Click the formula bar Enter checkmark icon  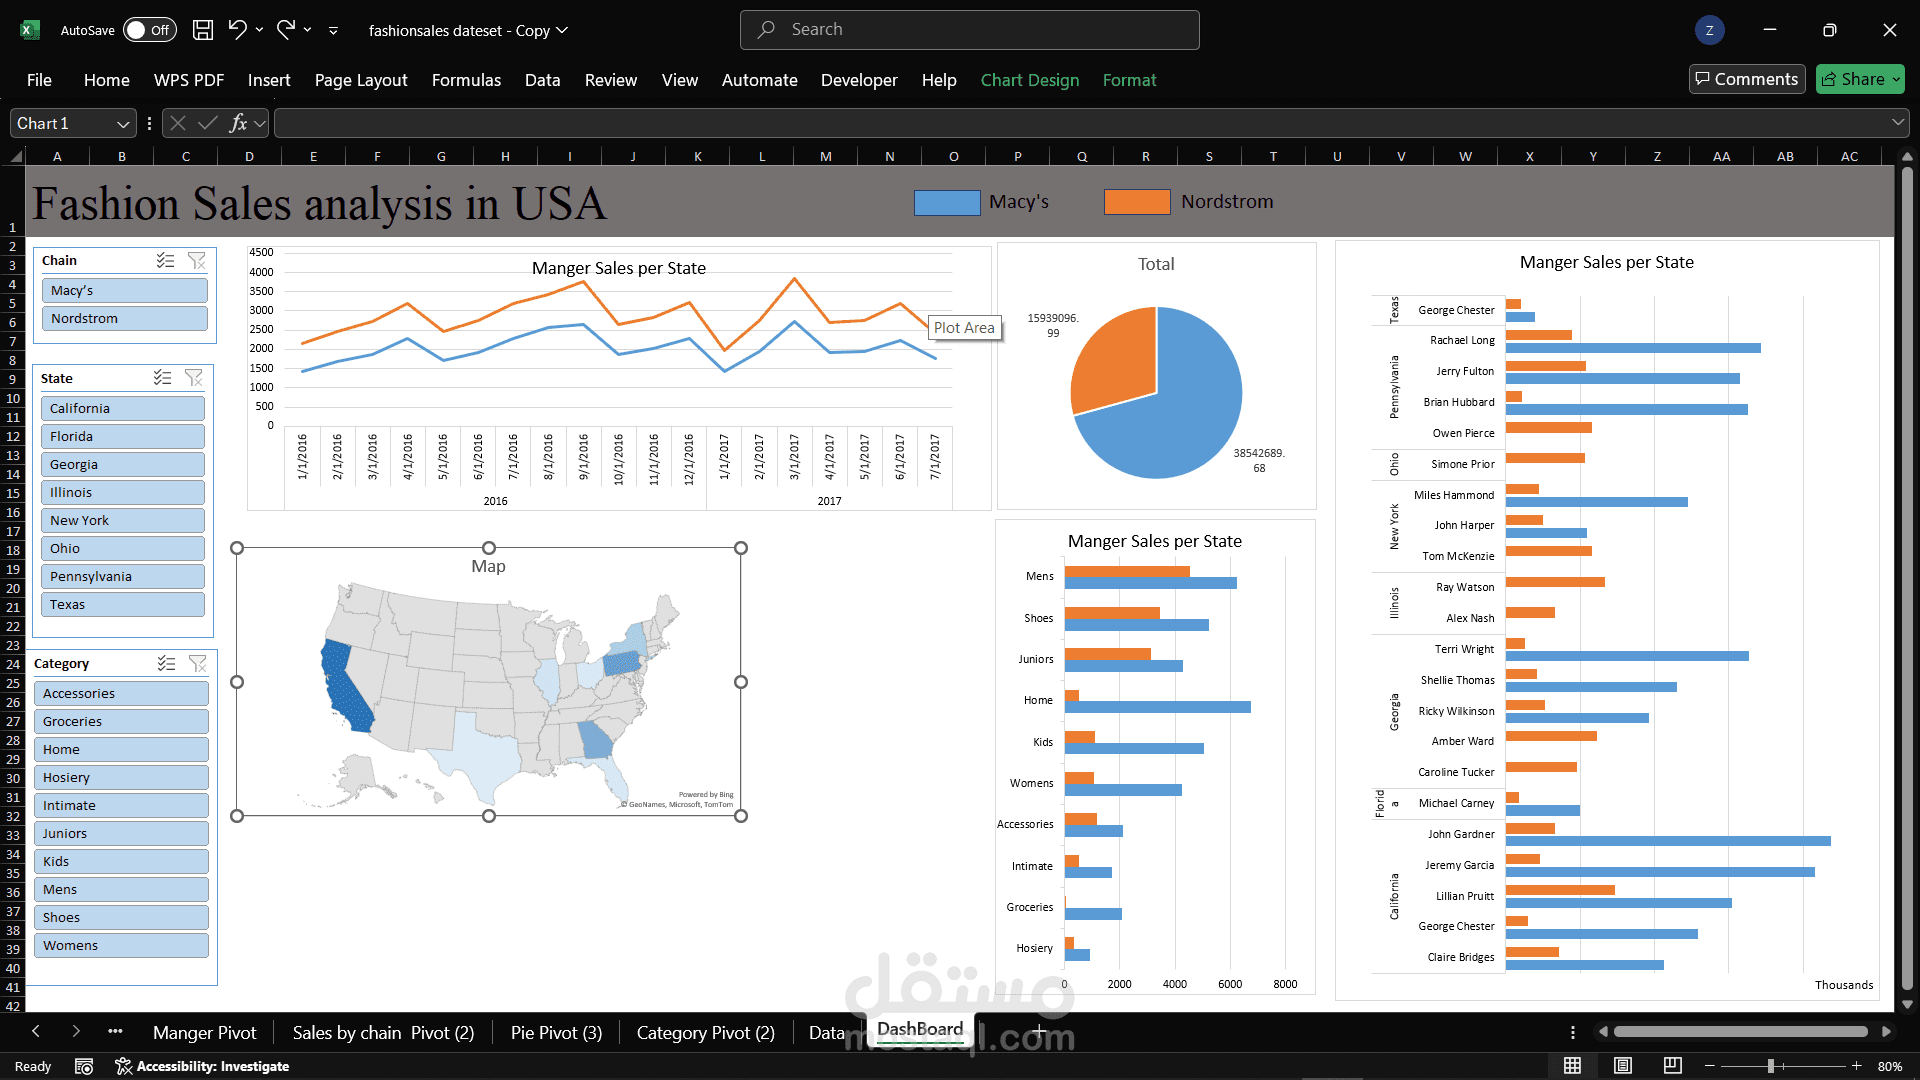[x=208, y=123]
